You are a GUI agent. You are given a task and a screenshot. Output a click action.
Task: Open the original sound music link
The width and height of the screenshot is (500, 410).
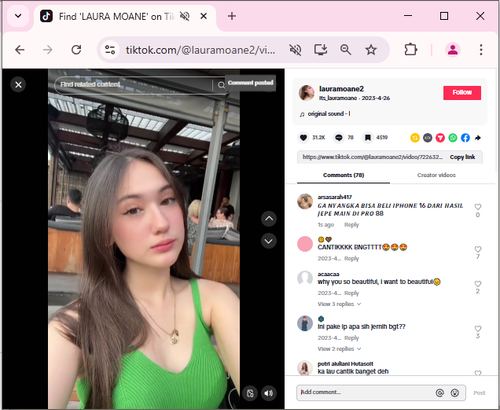click(329, 114)
